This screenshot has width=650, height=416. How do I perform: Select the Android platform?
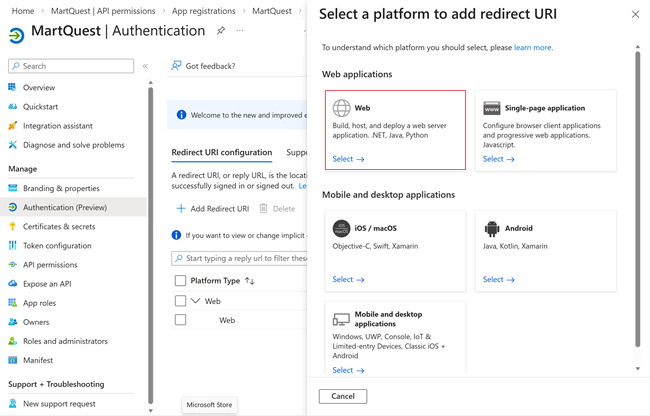499,280
